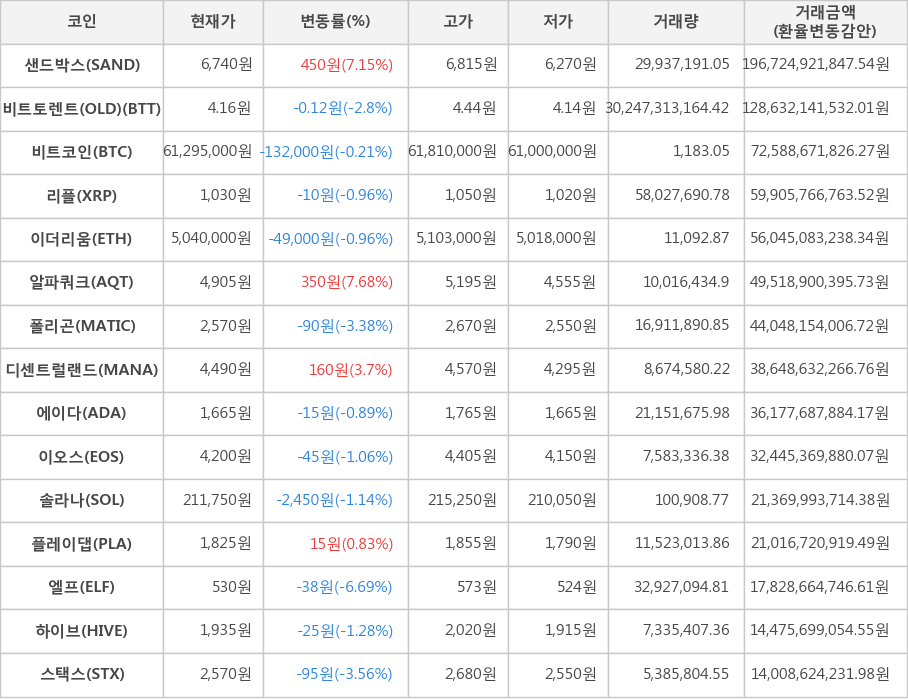908x700 pixels.
Task: Click the 거래금액 column header
Action: tap(825, 21)
